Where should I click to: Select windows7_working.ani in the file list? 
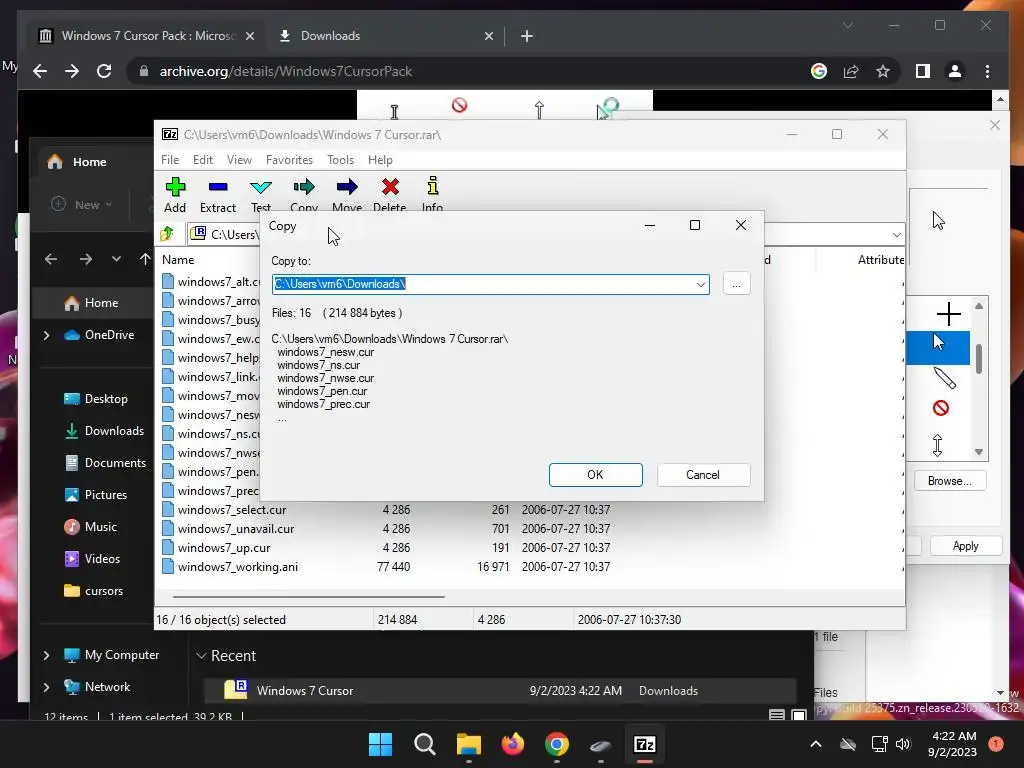238,566
